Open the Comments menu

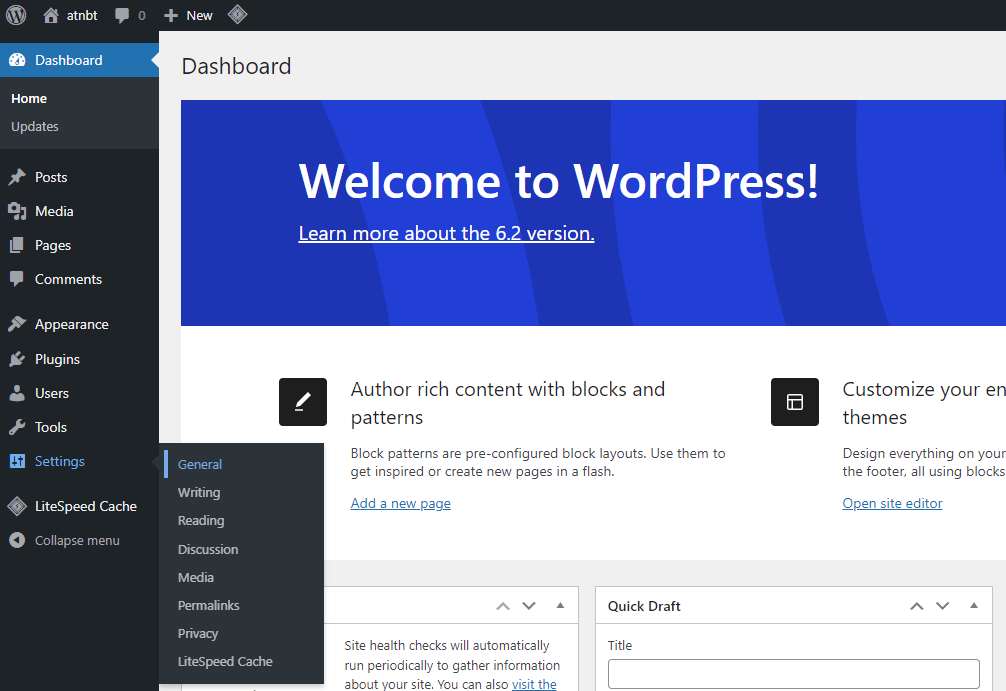[68, 279]
